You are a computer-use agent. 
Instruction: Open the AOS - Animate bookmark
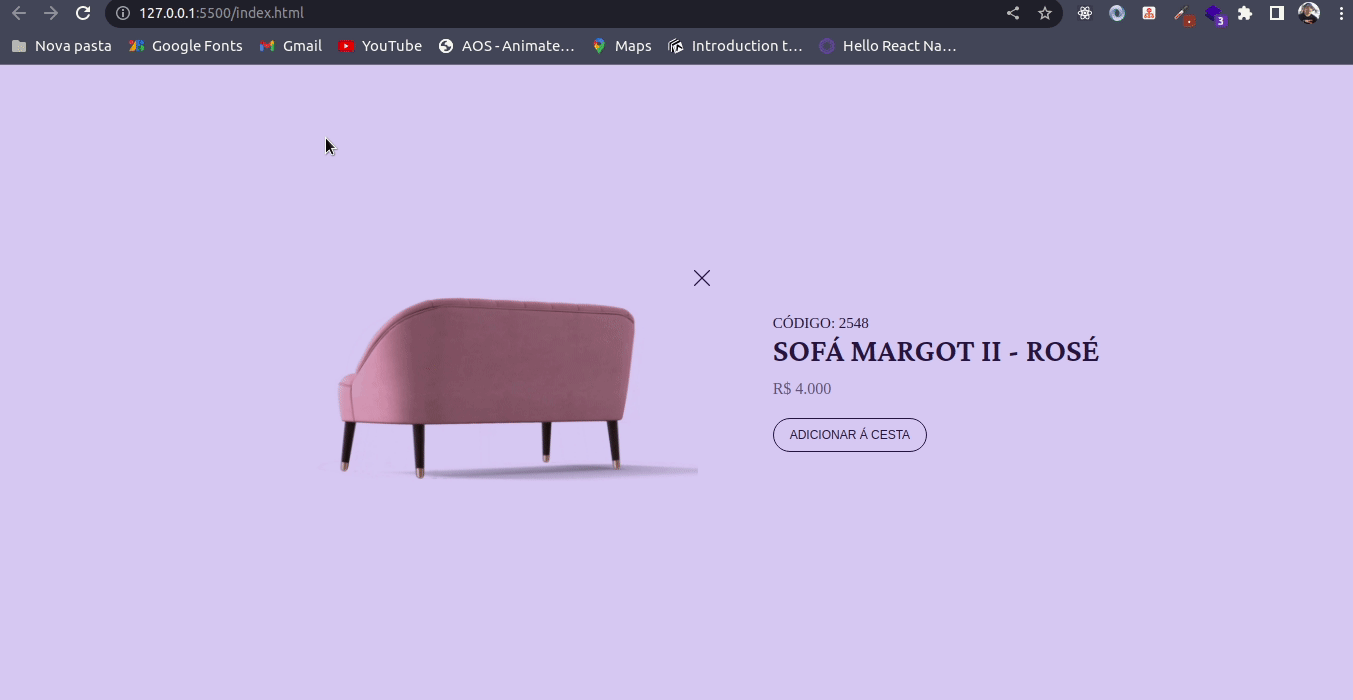(506, 46)
